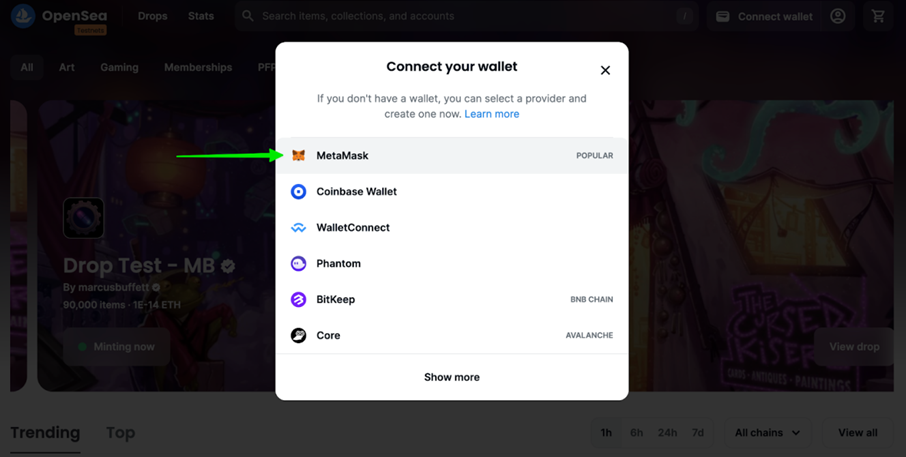Open the shopping cart icon

[x=878, y=16]
